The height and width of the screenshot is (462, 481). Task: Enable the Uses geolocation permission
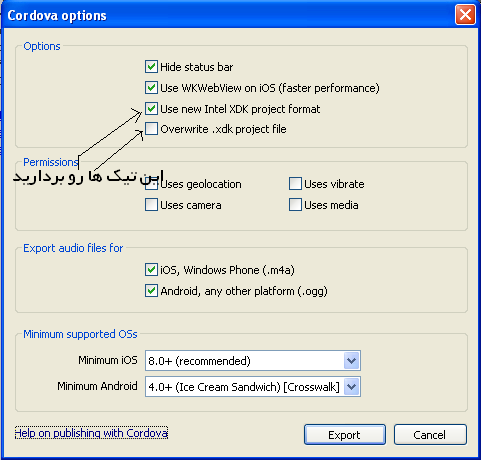pyautogui.click(x=151, y=184)
